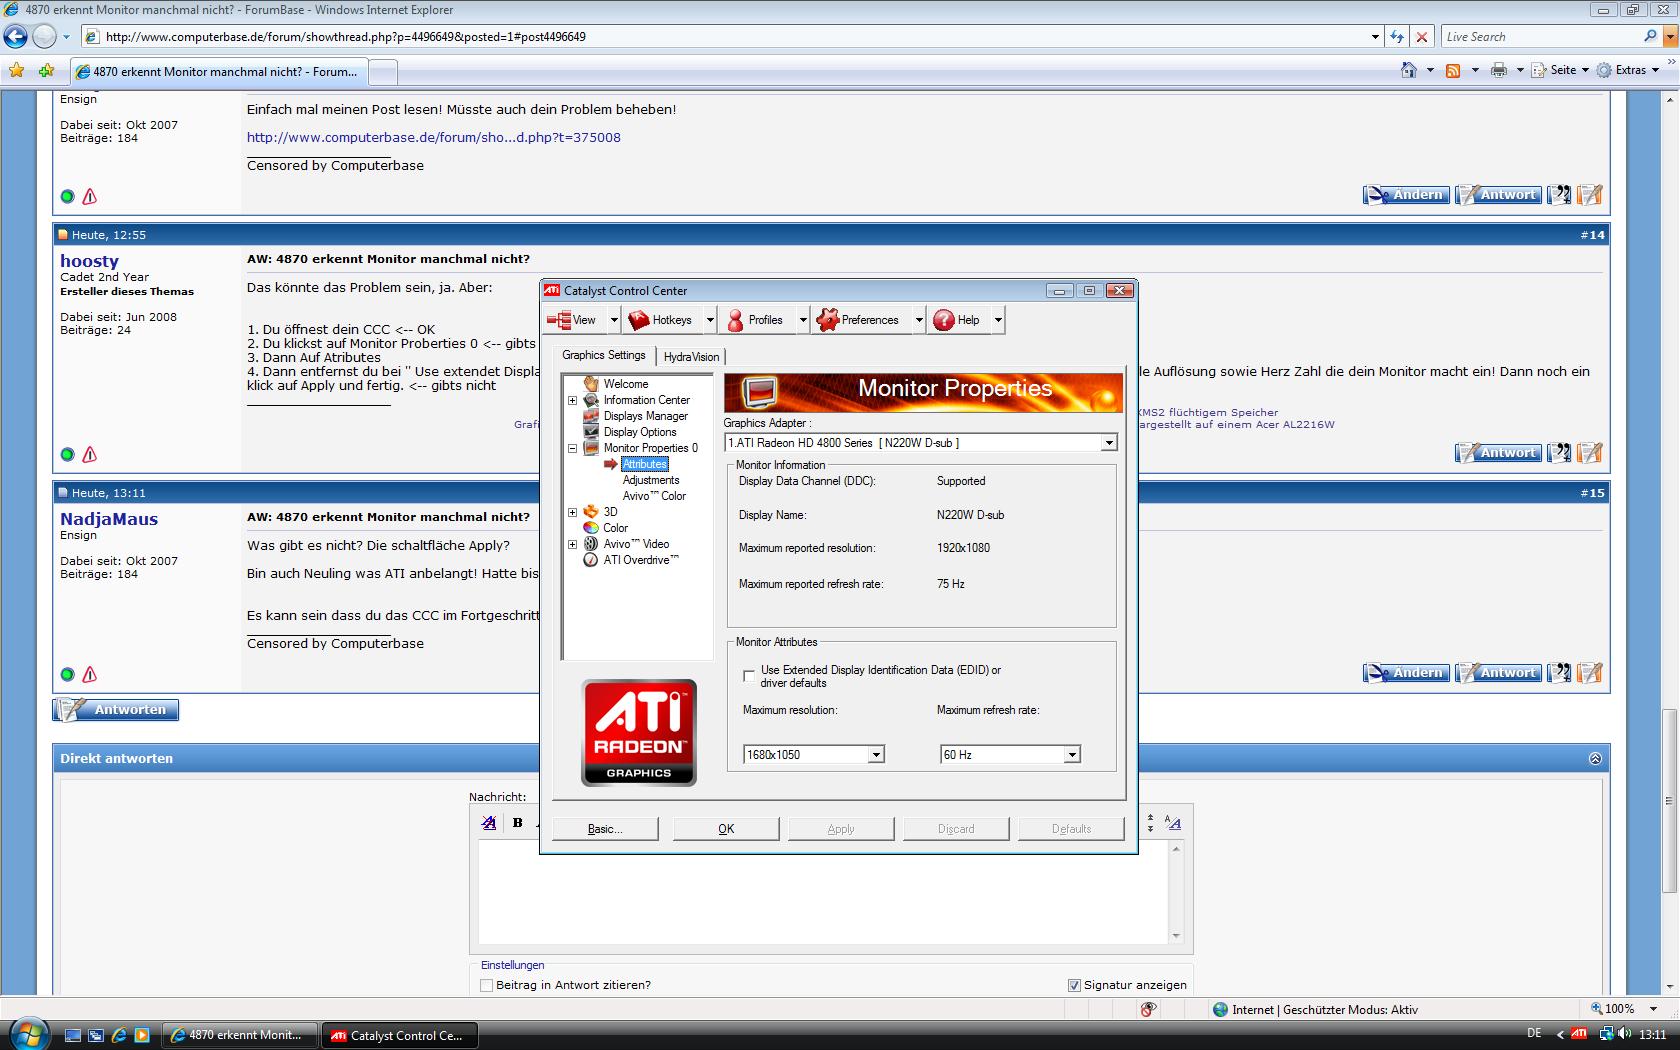Go back in Internet Explorer

point(16,37)
